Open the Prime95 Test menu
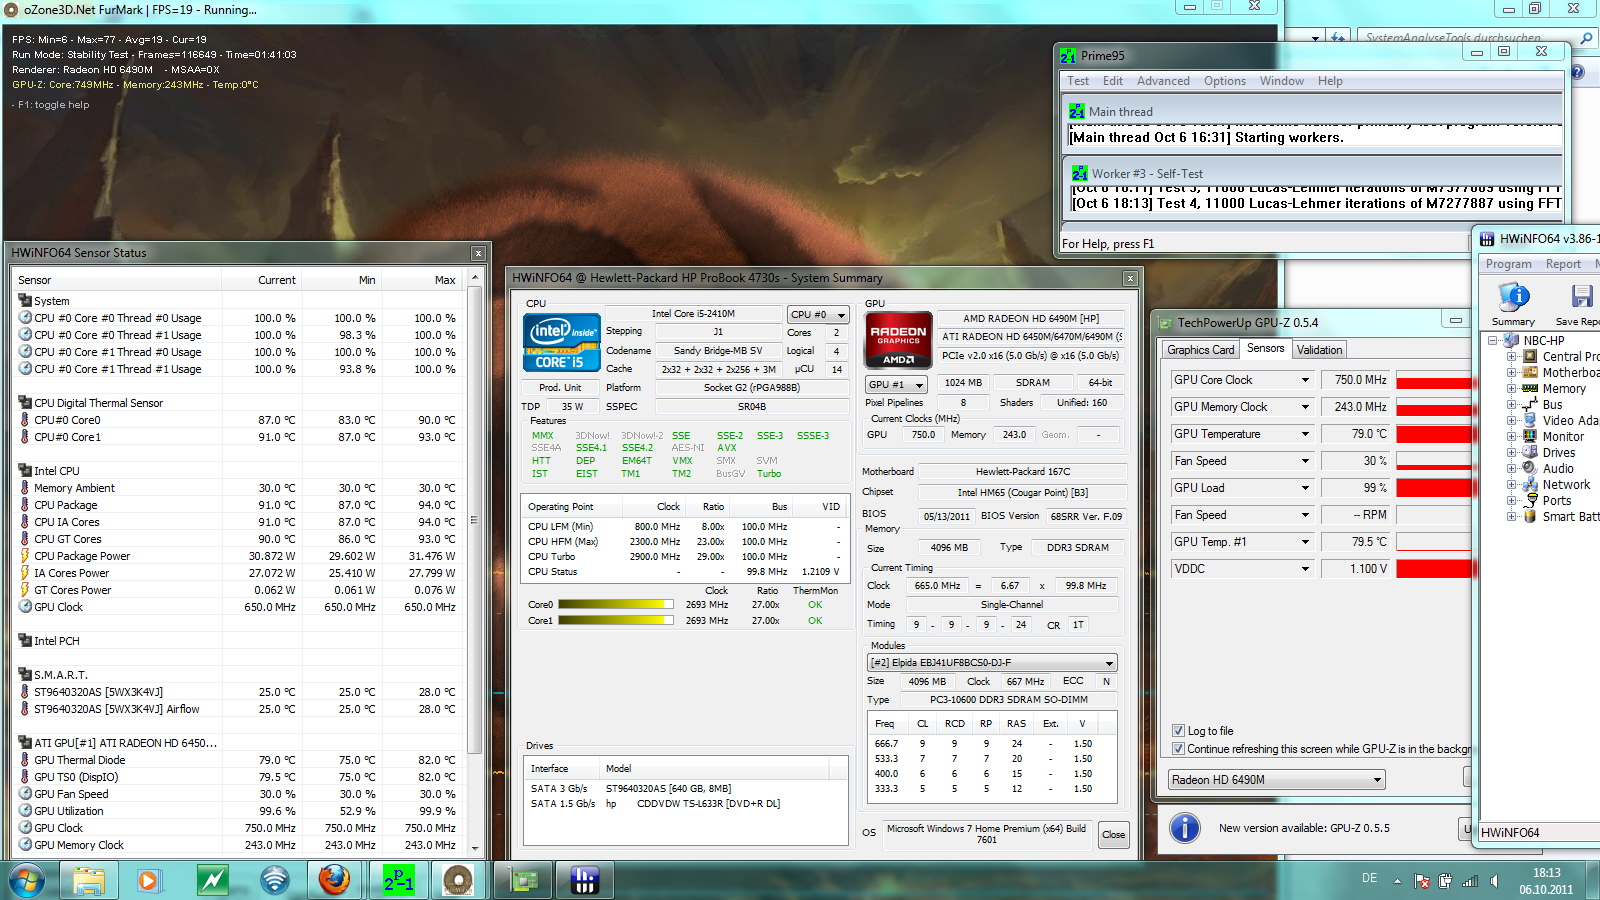This screenshot has width=1600, height=900. tap(1078, 81)
